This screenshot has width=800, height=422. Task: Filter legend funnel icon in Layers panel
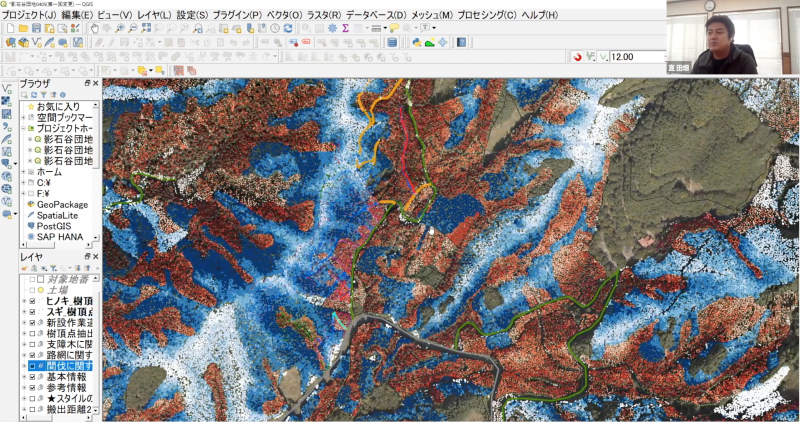(53, 268)
